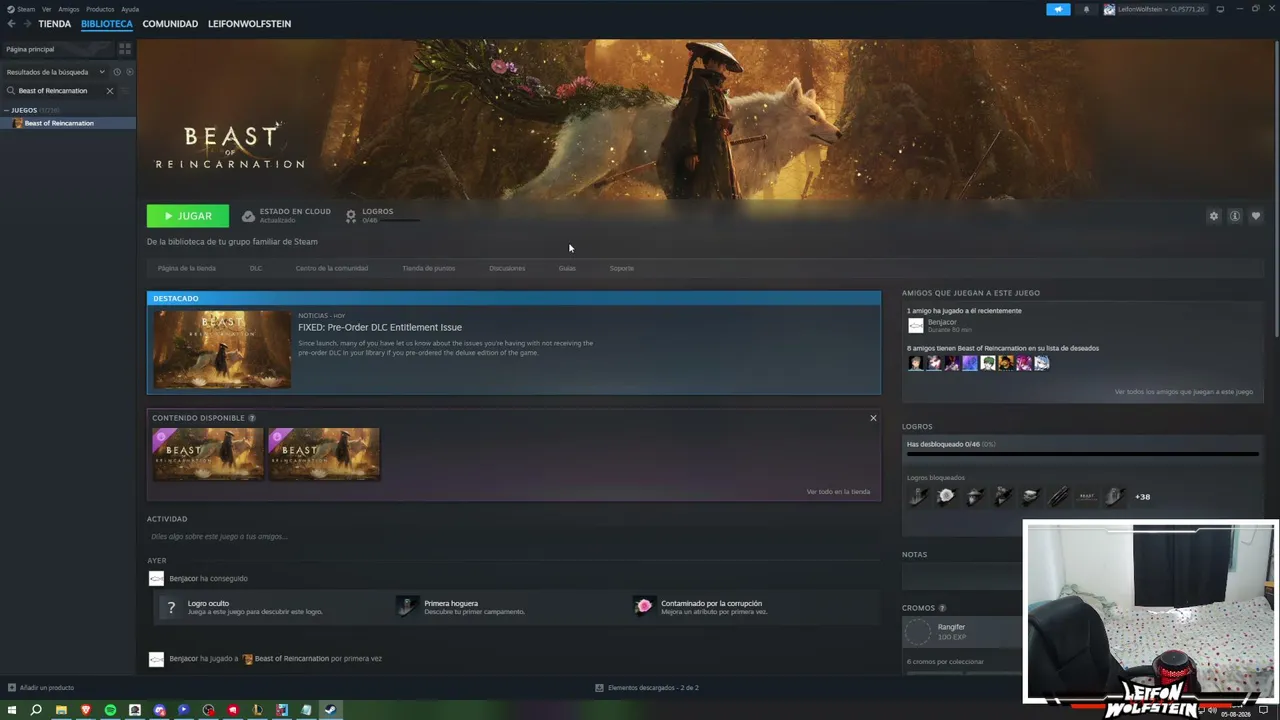
Task: Open the notifications bell
Action: click(1086, 9)
